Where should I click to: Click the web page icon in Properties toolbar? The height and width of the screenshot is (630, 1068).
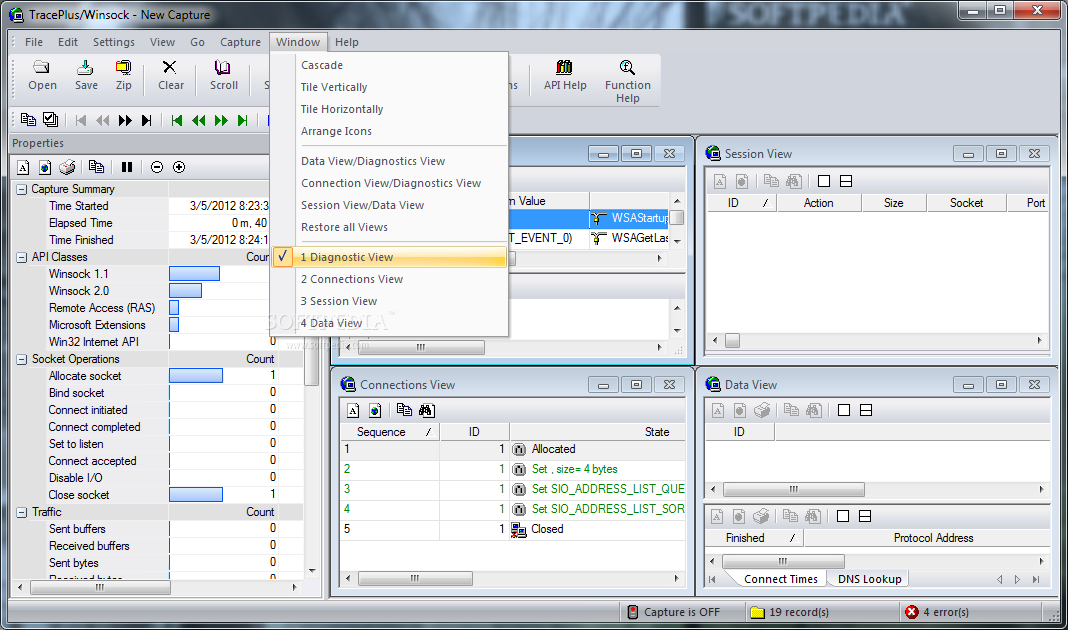[x=45, y=167]
